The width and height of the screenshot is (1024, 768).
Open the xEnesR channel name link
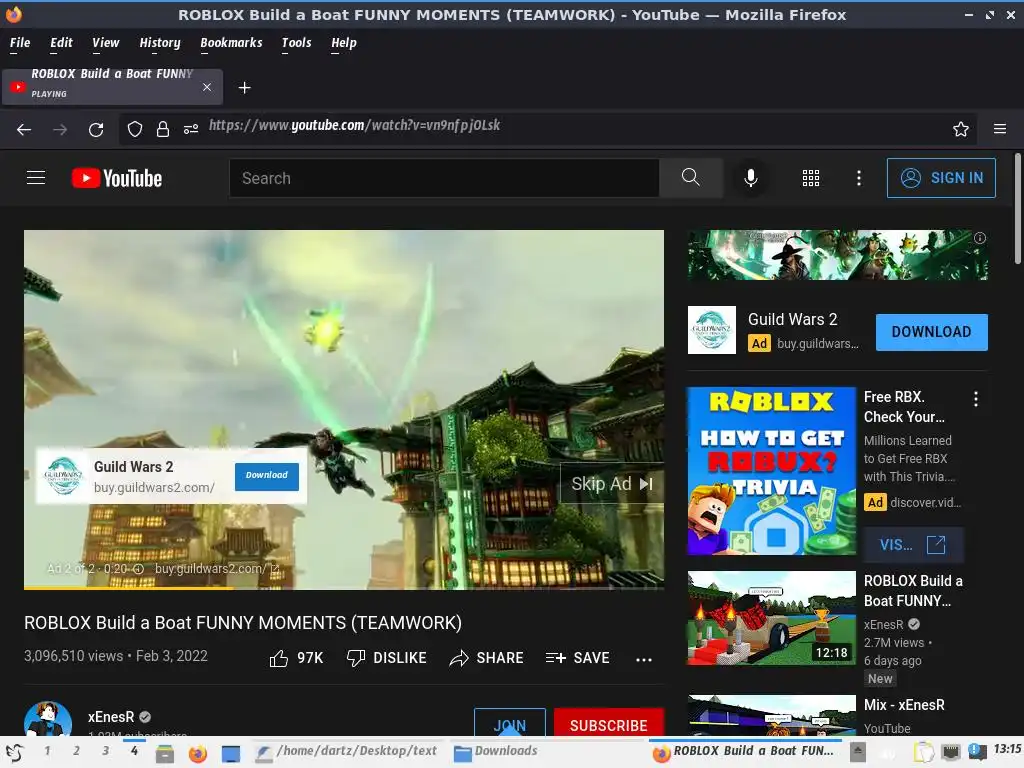tap(111, 717)
